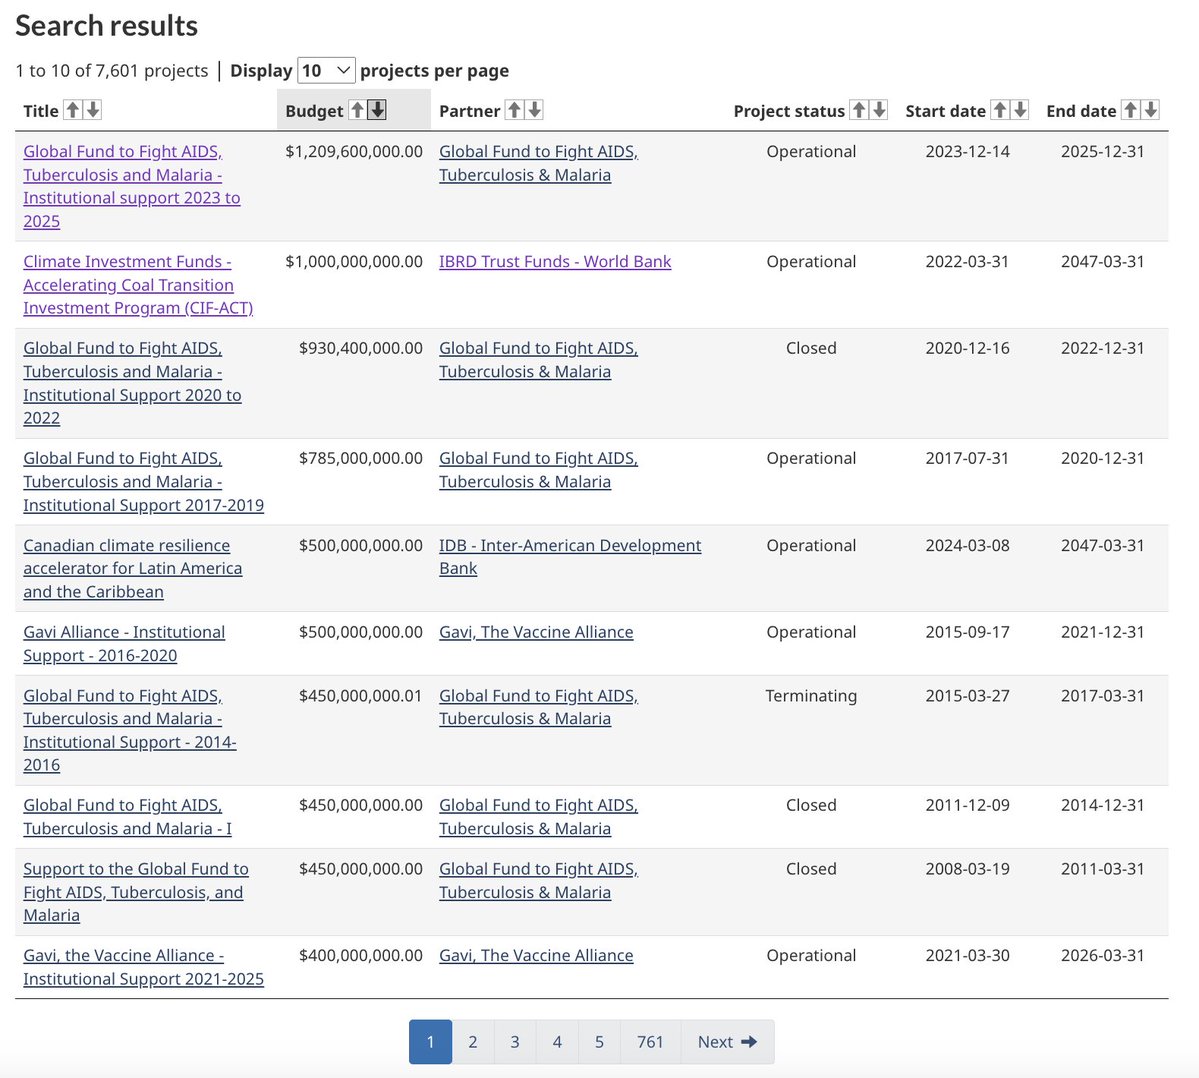Open IBRD Trust Funds - World Bank partner
1199x1078 pixels.
pos(555,262)
